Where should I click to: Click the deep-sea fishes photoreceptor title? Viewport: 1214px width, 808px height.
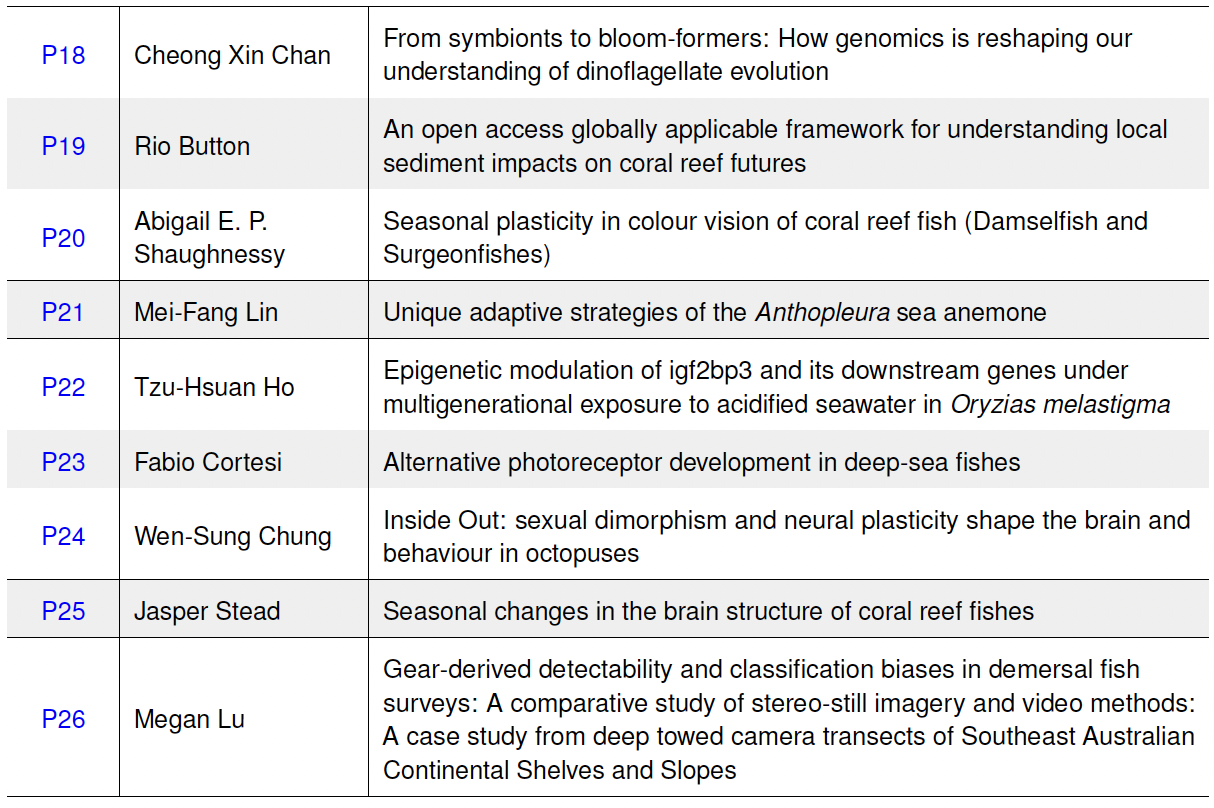701,462
